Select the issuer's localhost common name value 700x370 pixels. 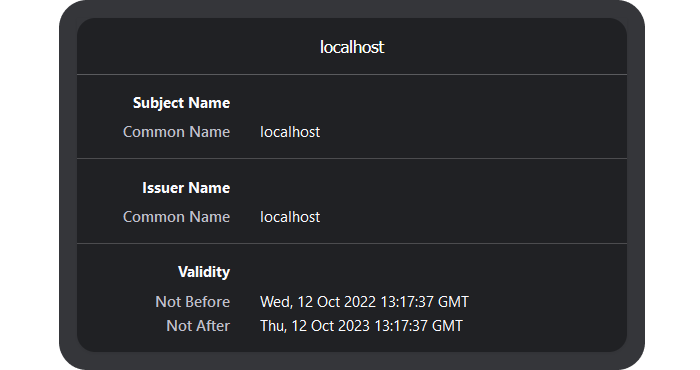tap(290, 216)
